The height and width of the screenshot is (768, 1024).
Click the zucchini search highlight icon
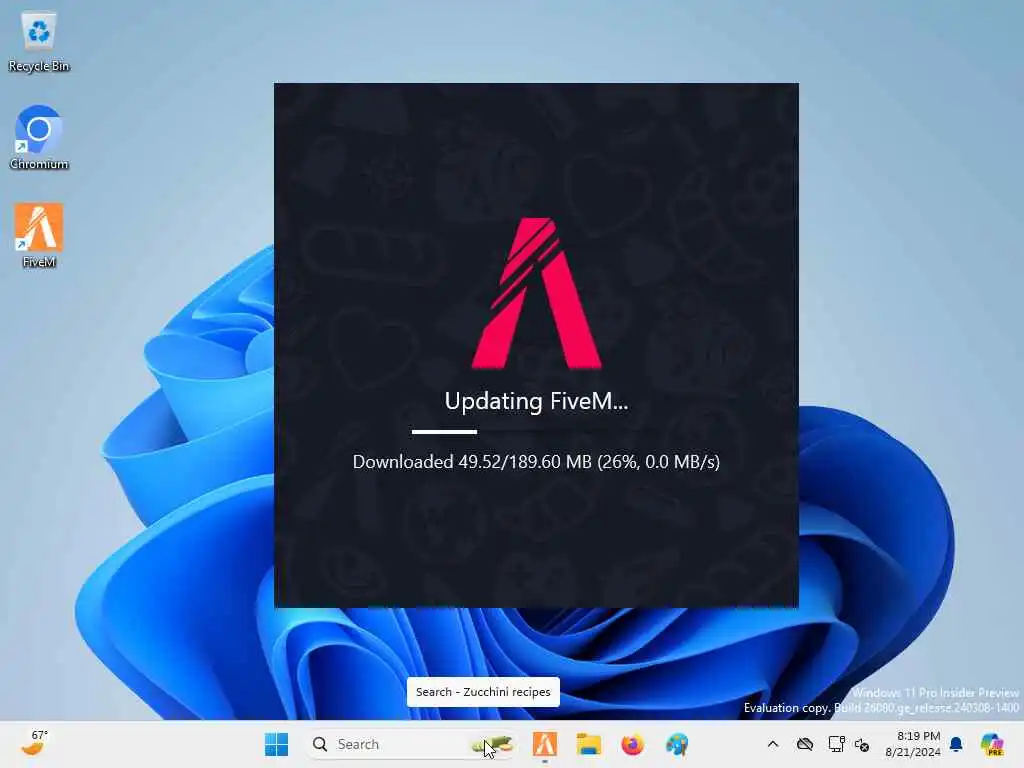pos(492,744)
